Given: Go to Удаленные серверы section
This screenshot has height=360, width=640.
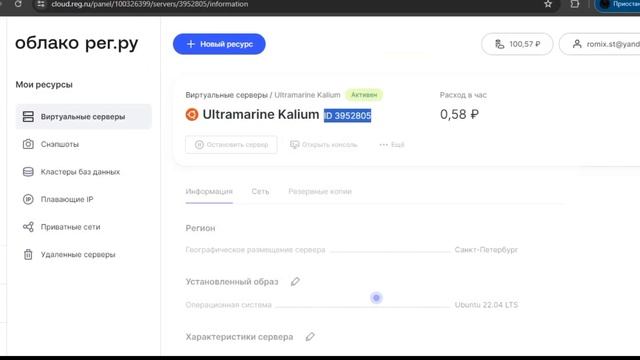Looking at the screenshot, I should coord(78,254).
